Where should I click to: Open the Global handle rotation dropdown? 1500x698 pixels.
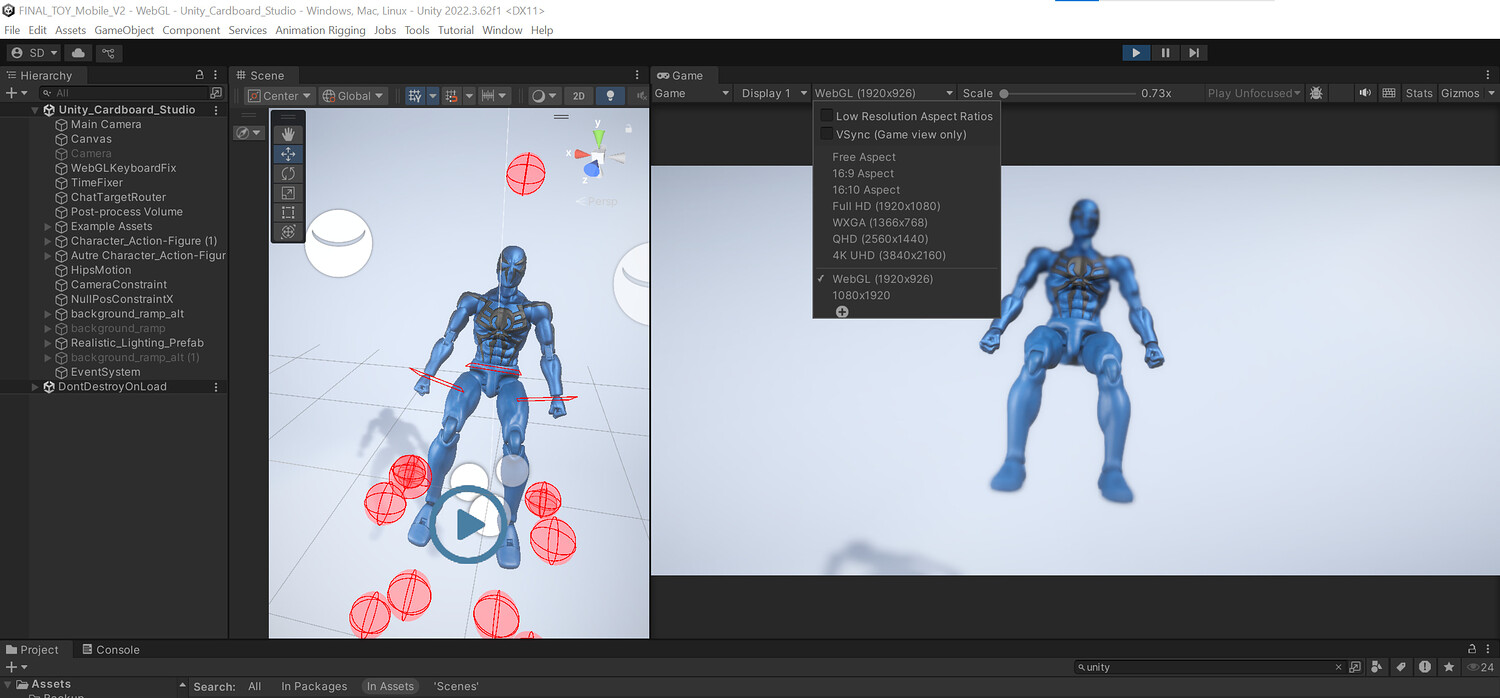pyautogui.click(x=354, y=96)
